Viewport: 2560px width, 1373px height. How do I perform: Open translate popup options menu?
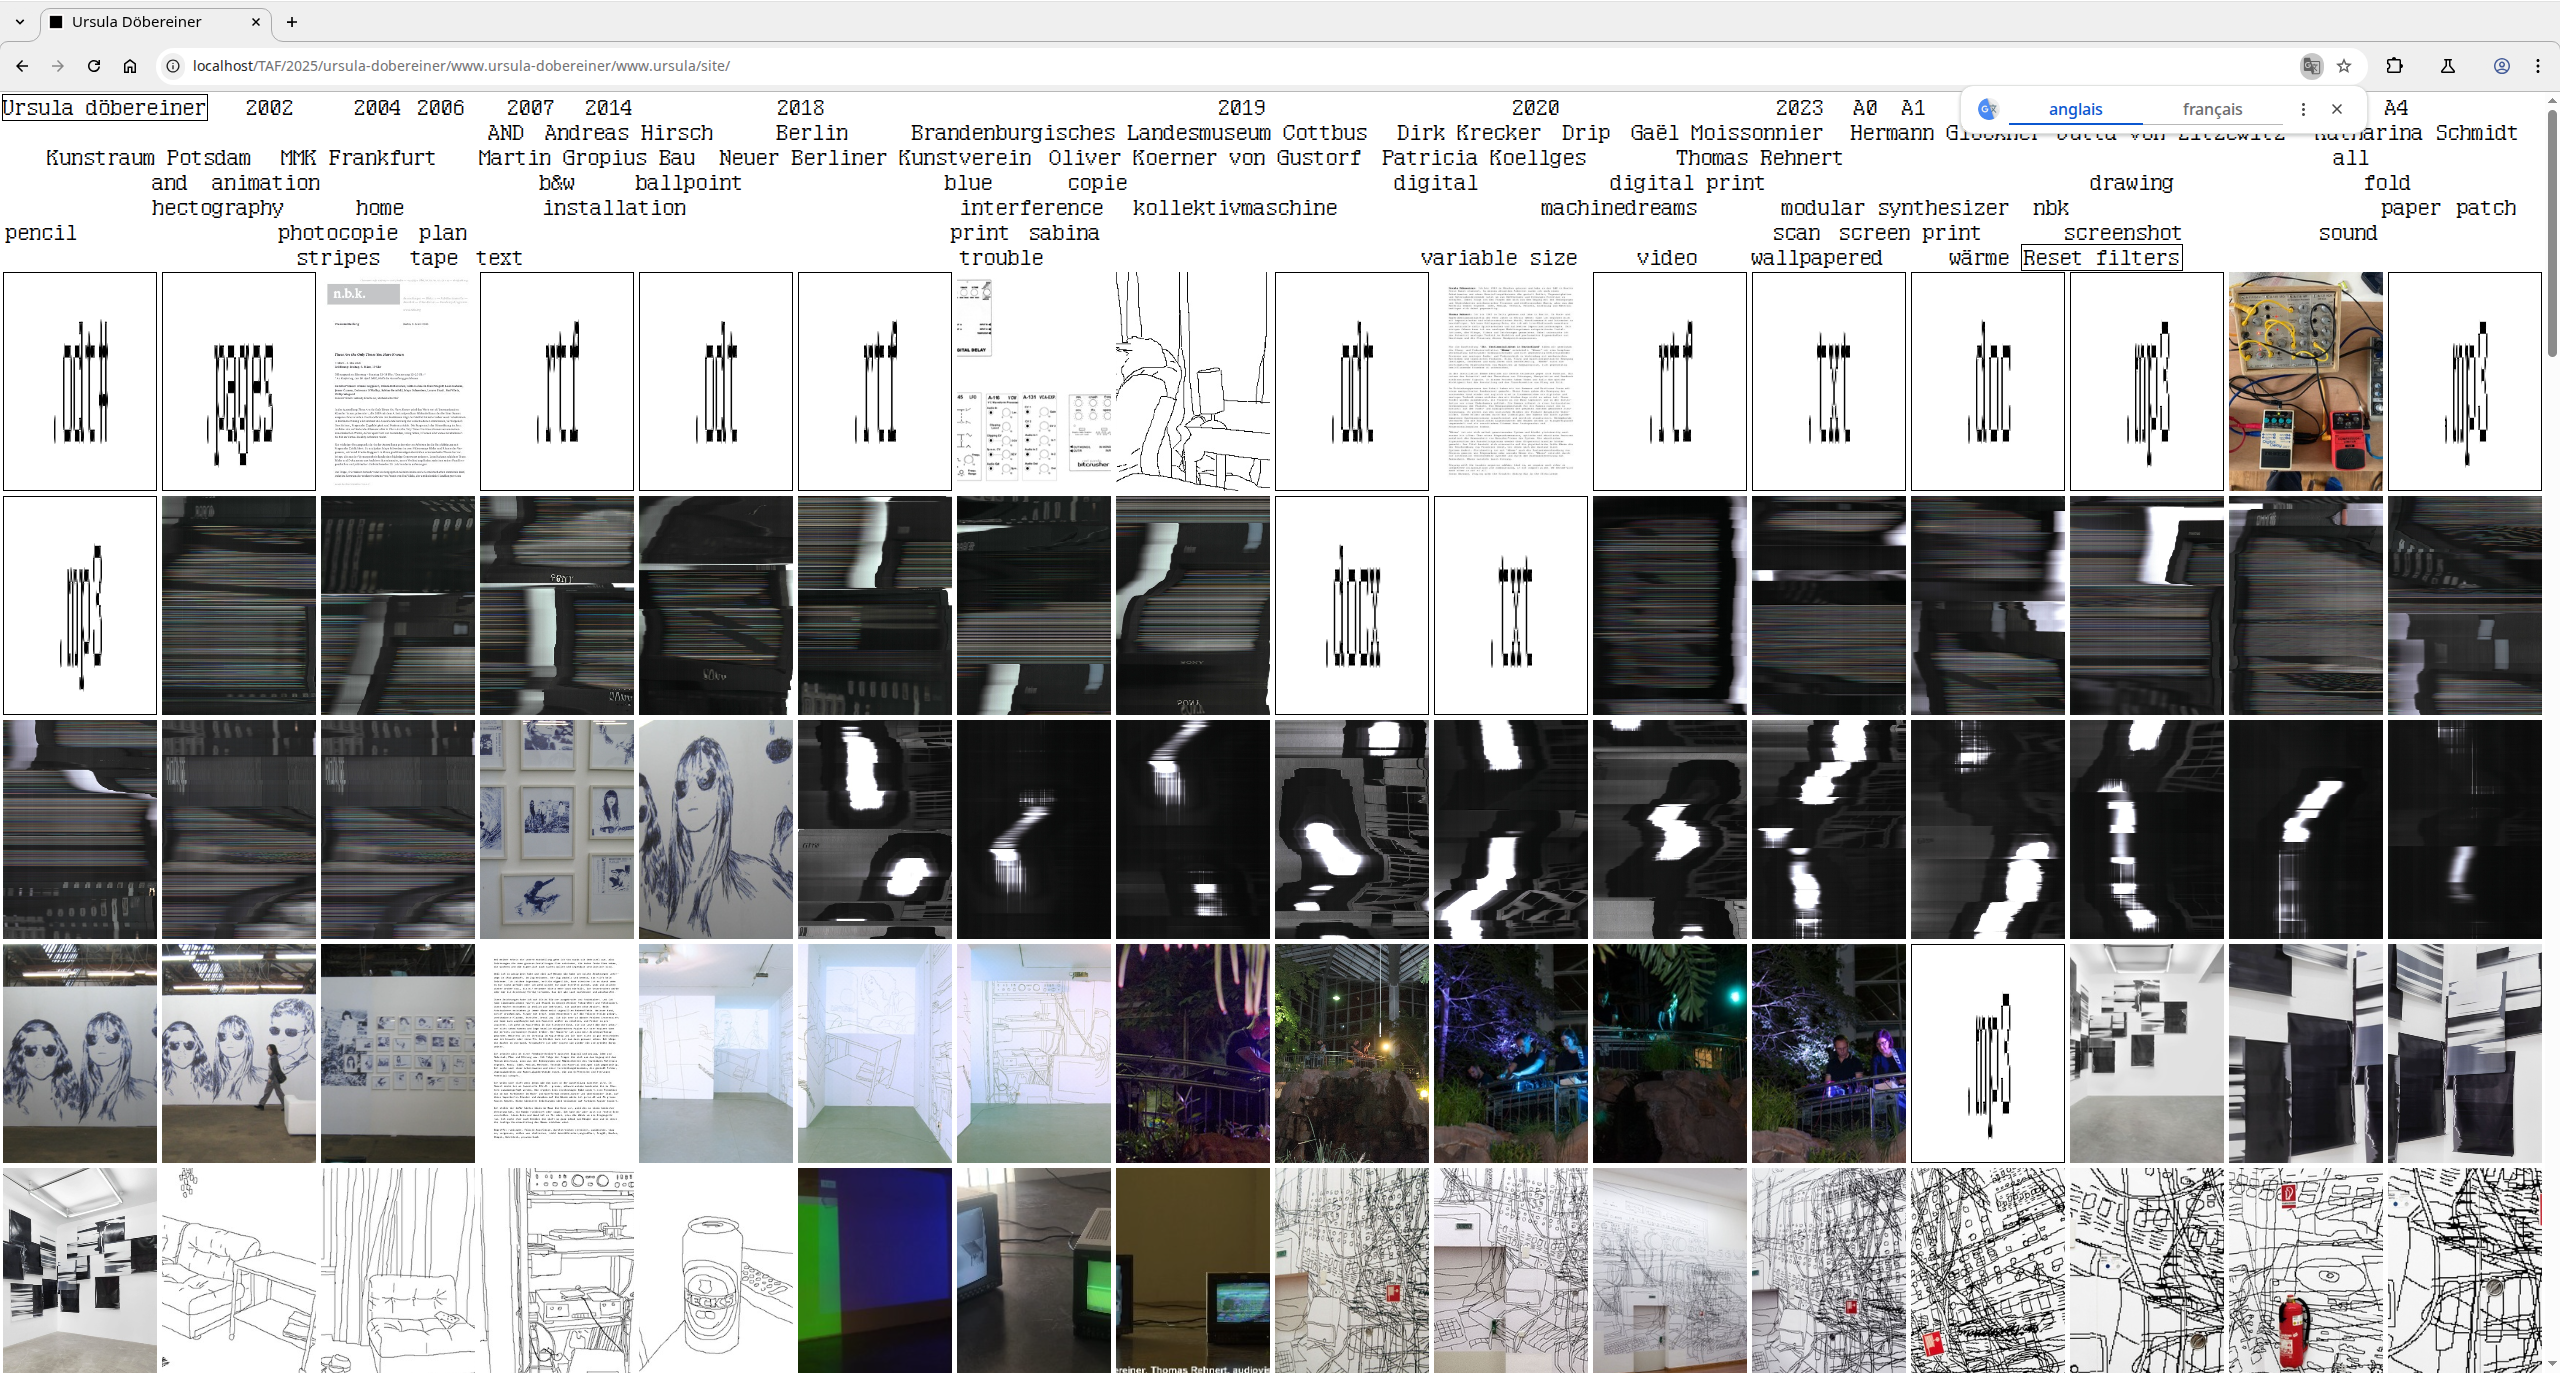click(x=2303, y=109)
